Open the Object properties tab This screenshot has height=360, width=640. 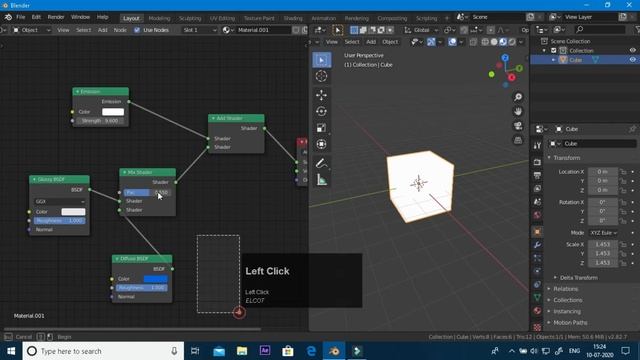[537, 232]
